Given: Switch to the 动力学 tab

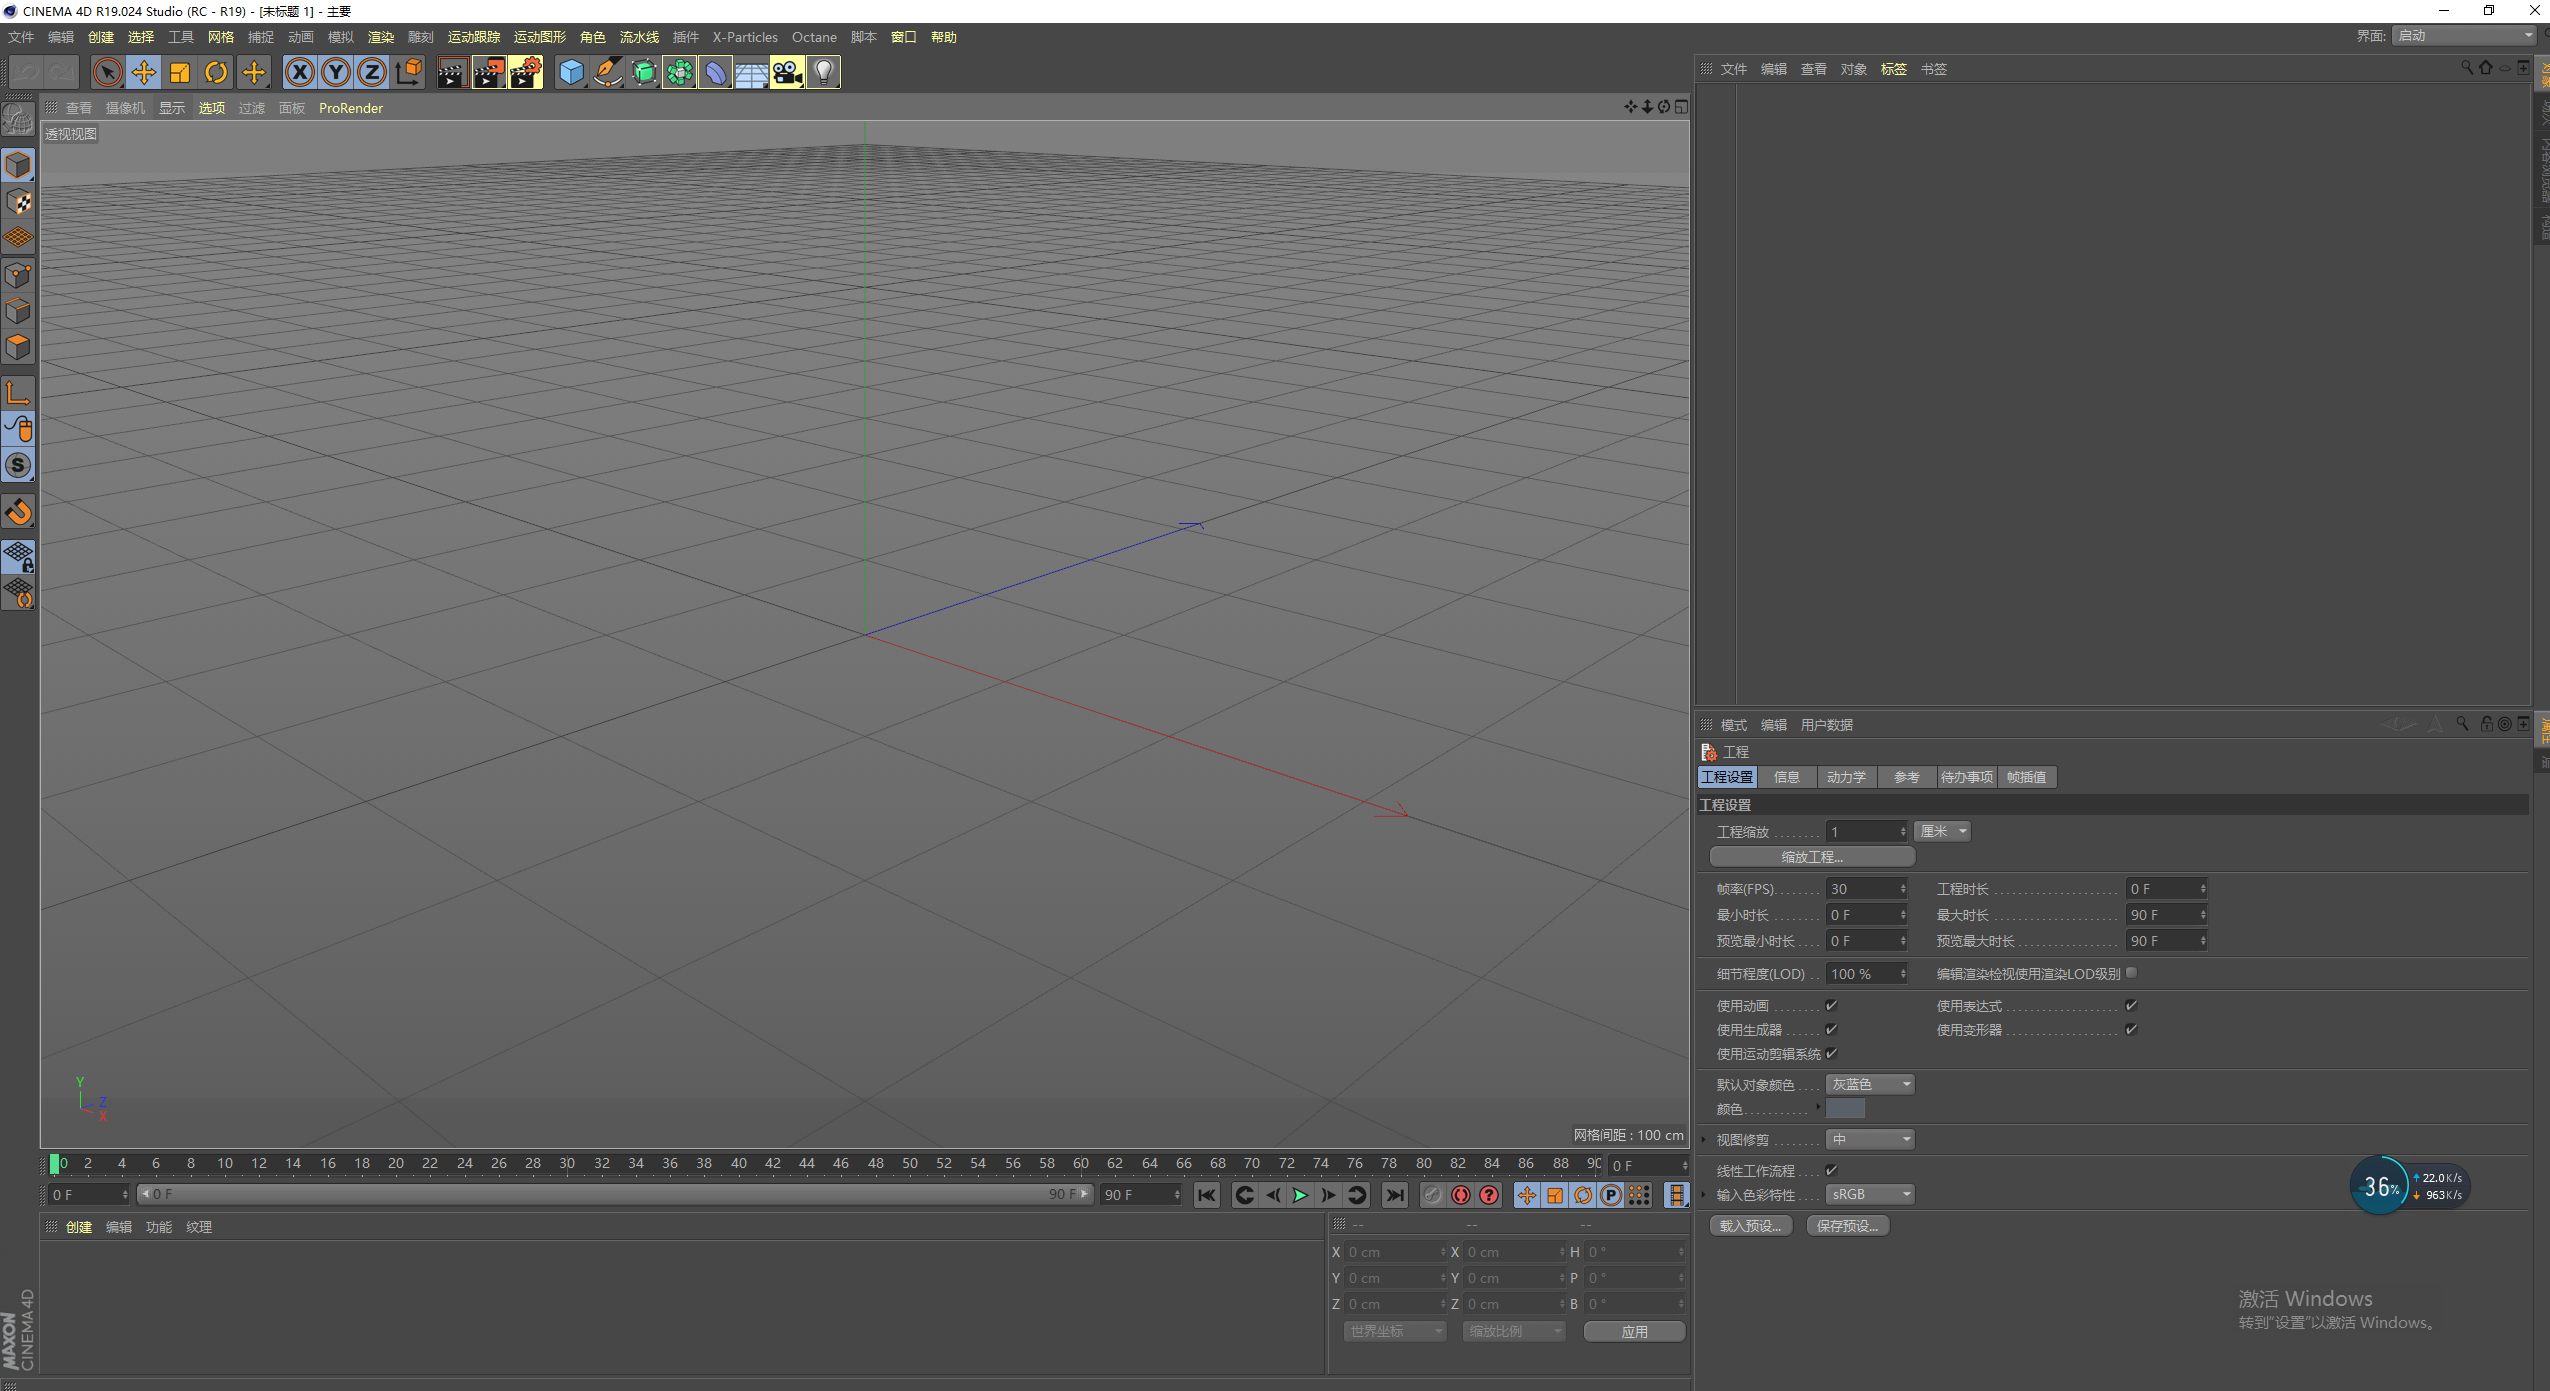Looking at the screenshot, I should coord(1846,777).
